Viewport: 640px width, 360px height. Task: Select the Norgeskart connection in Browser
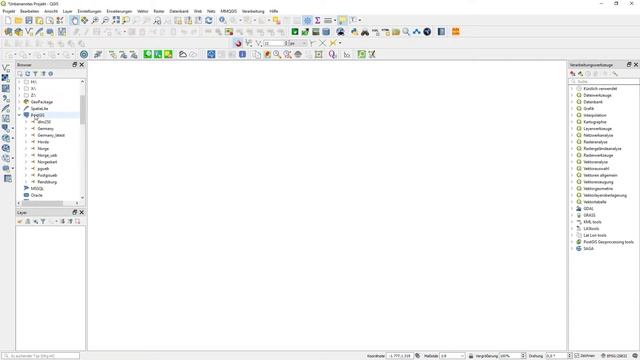click(47, 162)
